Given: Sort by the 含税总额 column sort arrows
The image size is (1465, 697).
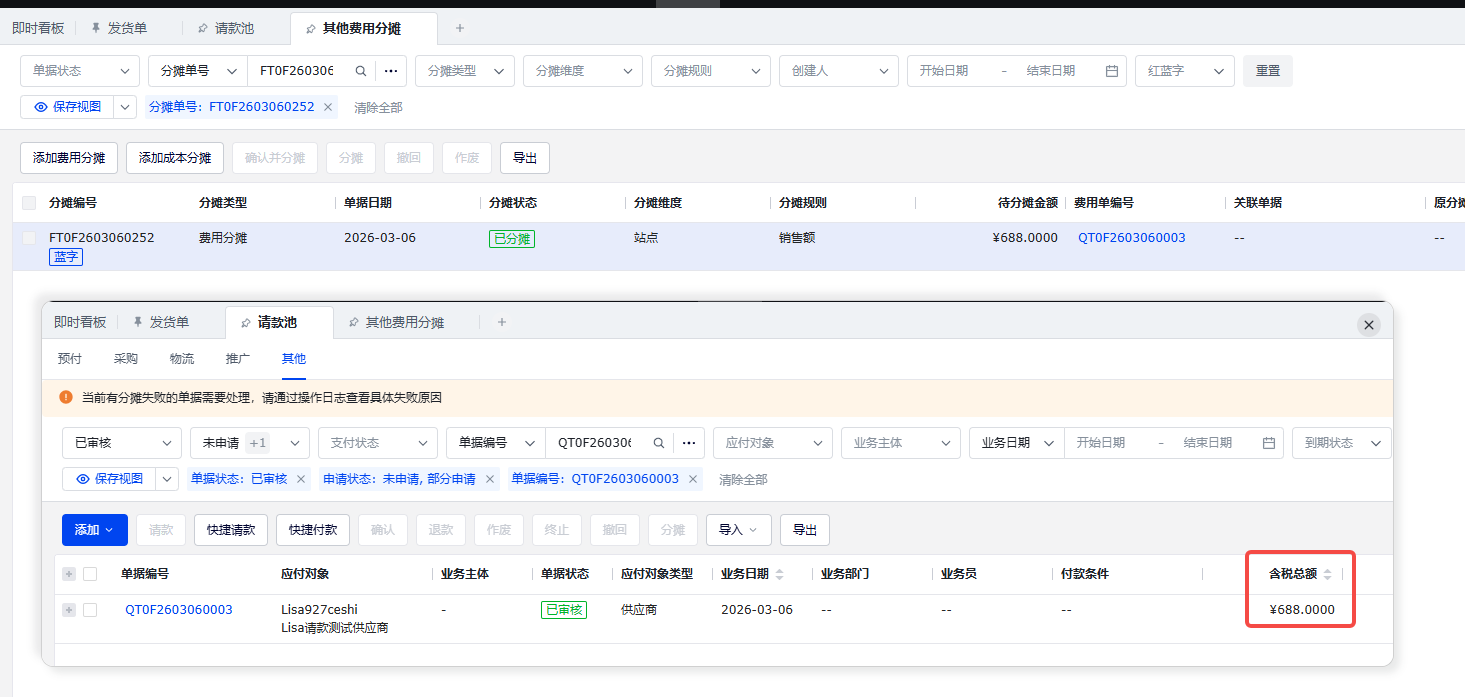Looking at the screenshot, I should 1327,574.
